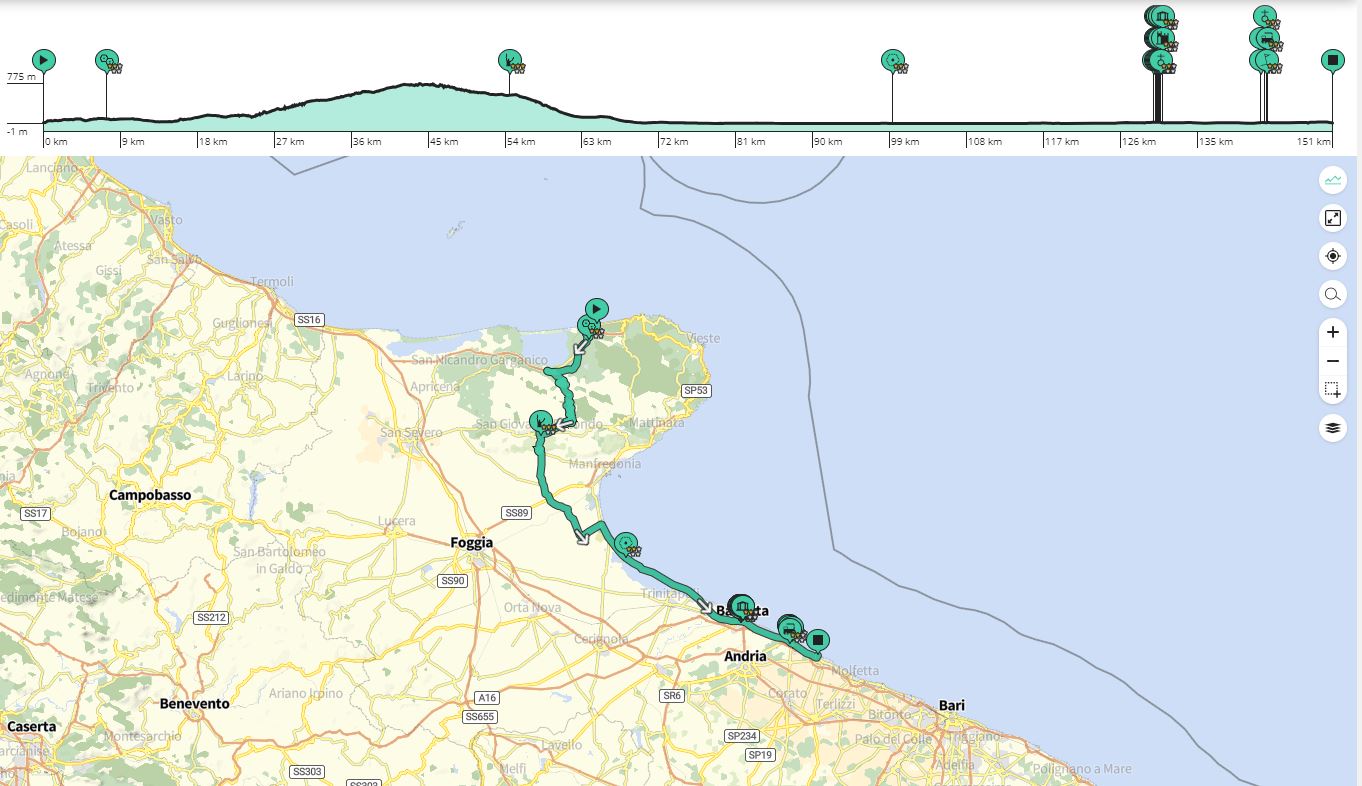Open the map in fullscreen mode
The height and width of the screenshot is (786, 1362).
(1332, 218)
